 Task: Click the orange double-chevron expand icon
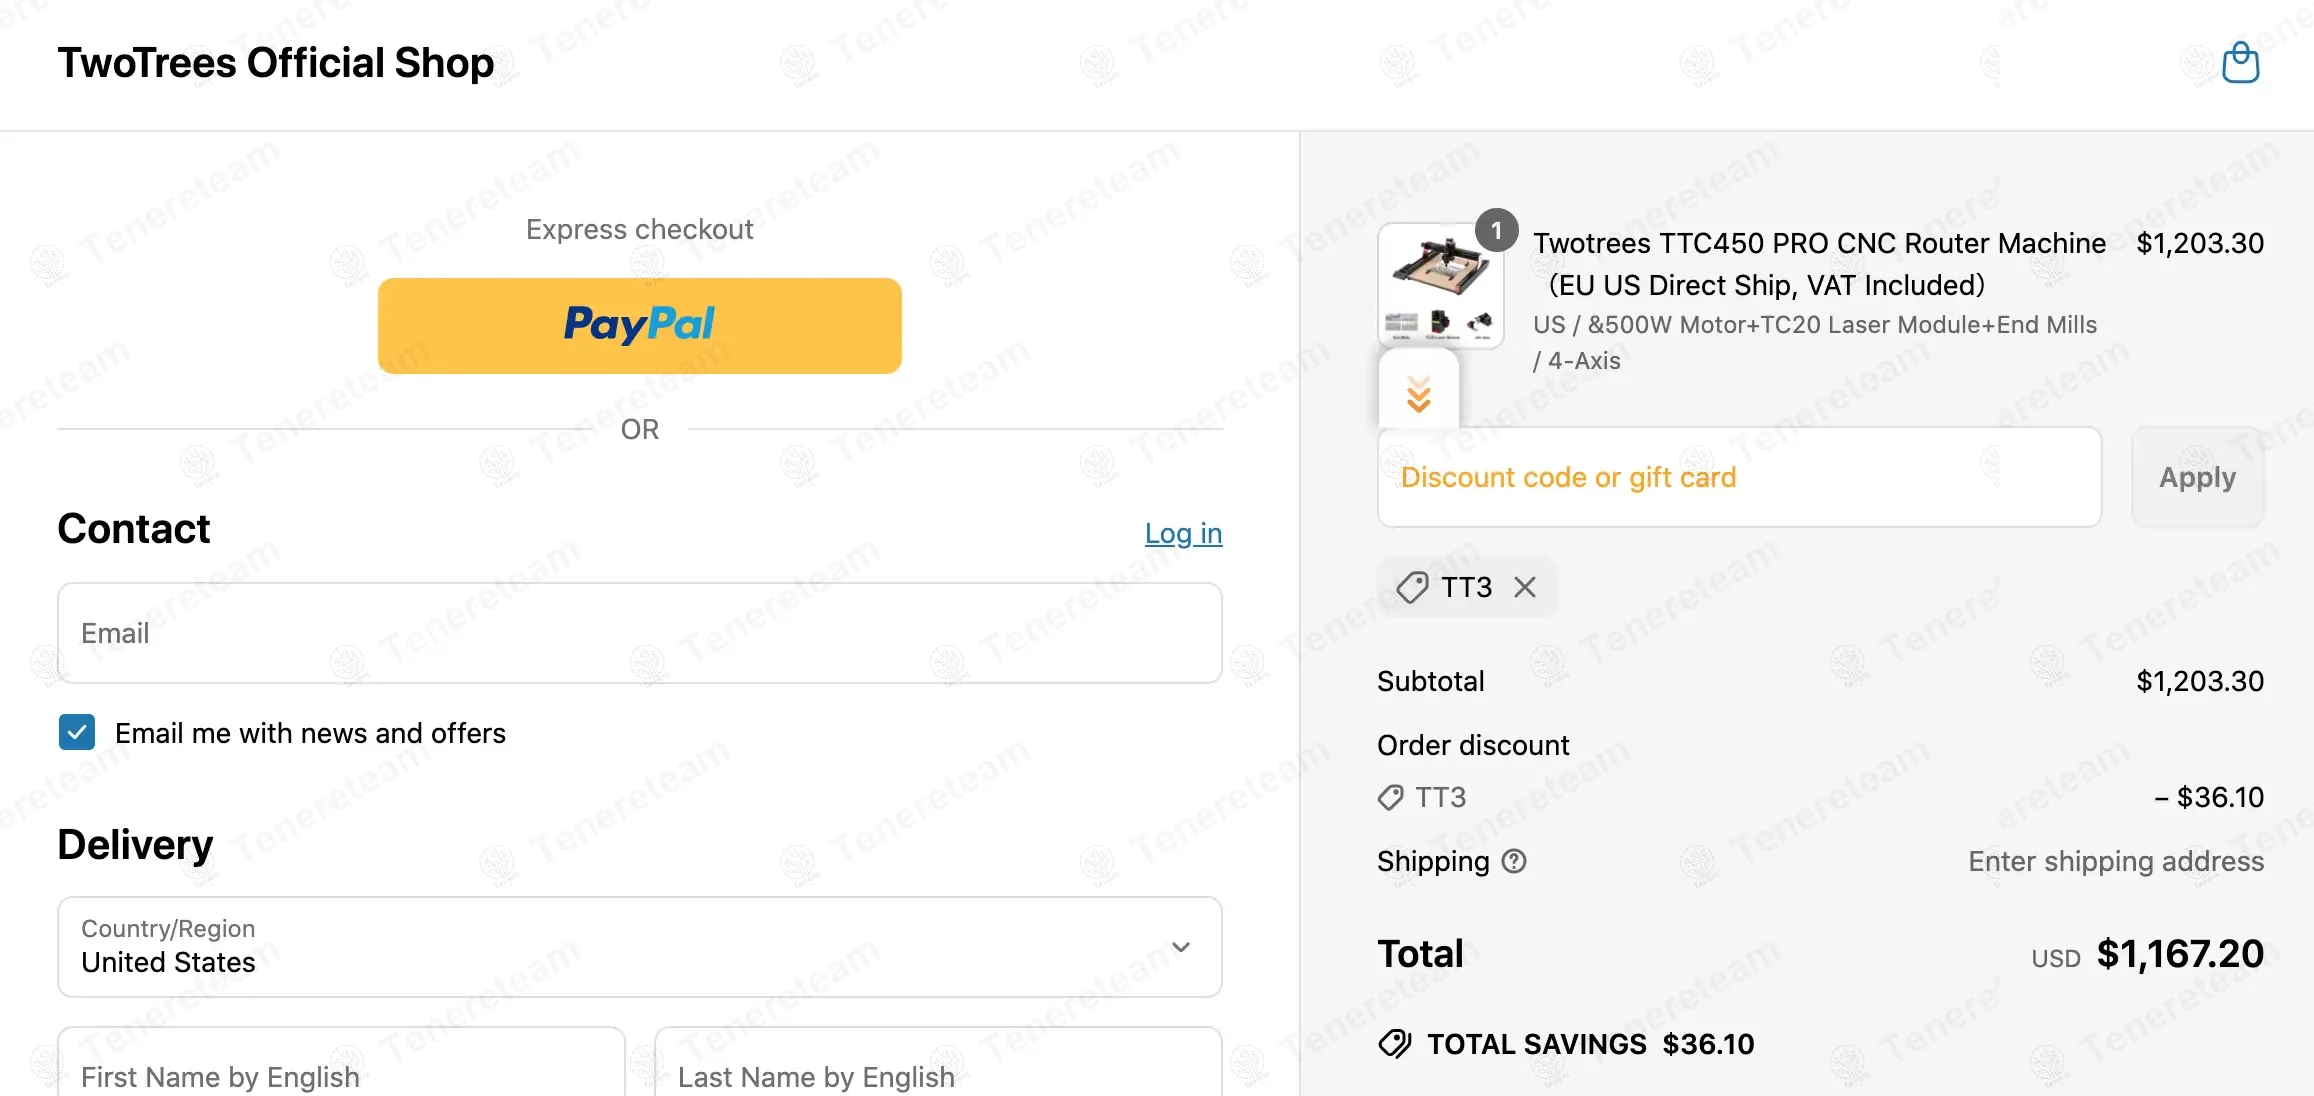point(1418,395)
